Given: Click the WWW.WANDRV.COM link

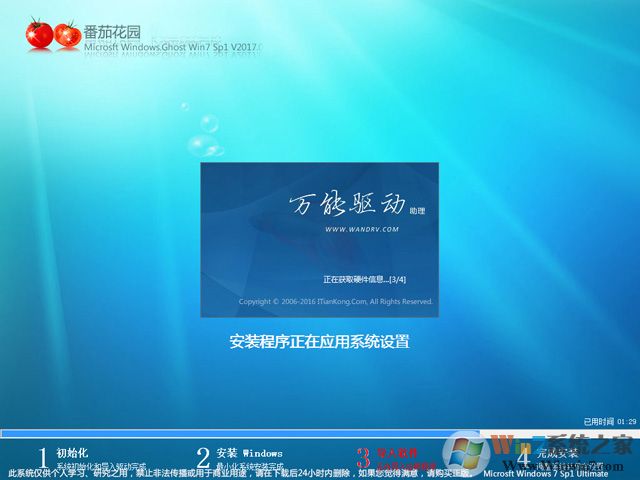Looking at the screenshot, I should coord(362,229).
